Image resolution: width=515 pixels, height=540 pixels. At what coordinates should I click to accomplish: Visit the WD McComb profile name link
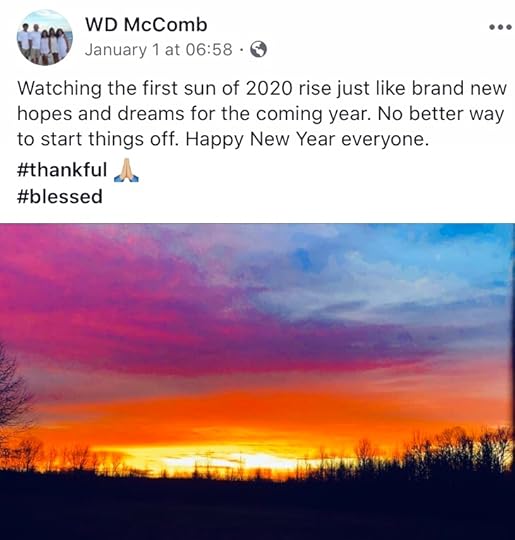(x=146, y=25)
